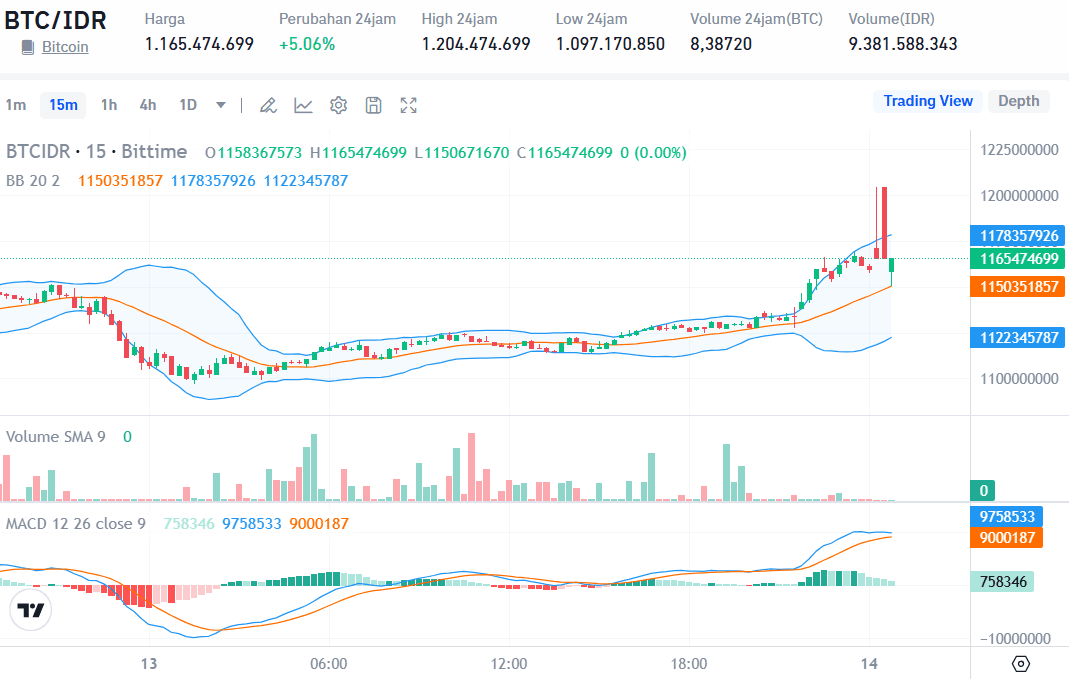1069x679 pixels.
Task: Save chart layout using the floppy icon
Action: [373, 104]
